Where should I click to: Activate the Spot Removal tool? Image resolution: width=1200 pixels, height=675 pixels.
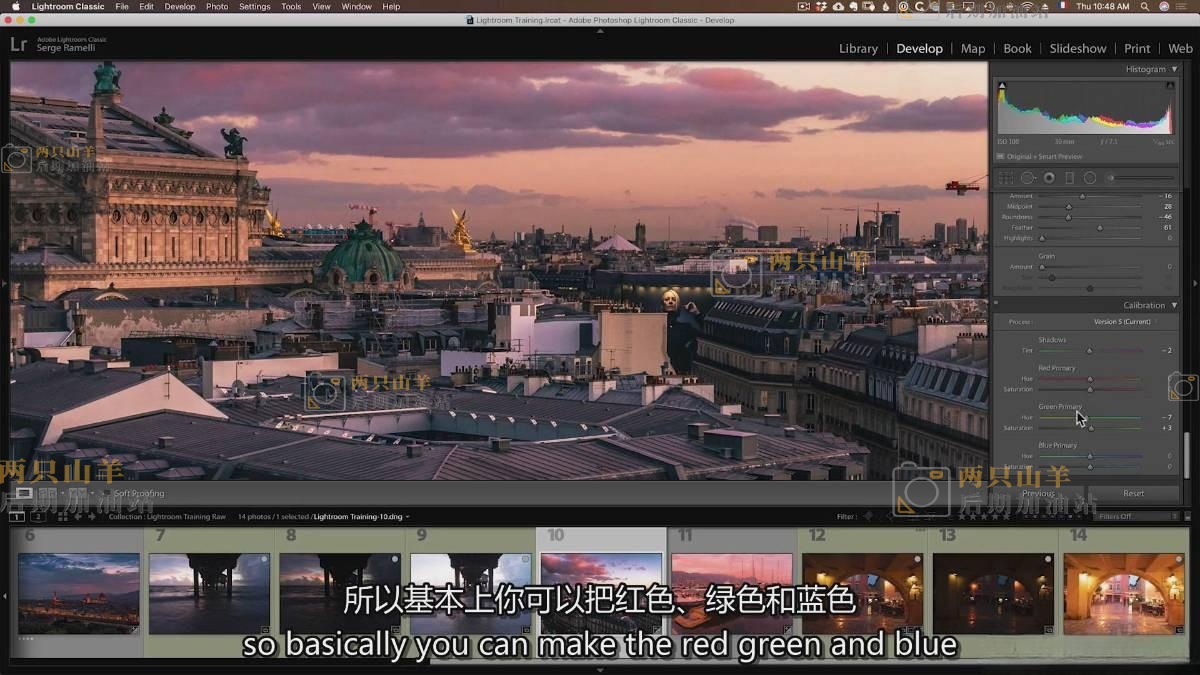[x=1027, y=178]
